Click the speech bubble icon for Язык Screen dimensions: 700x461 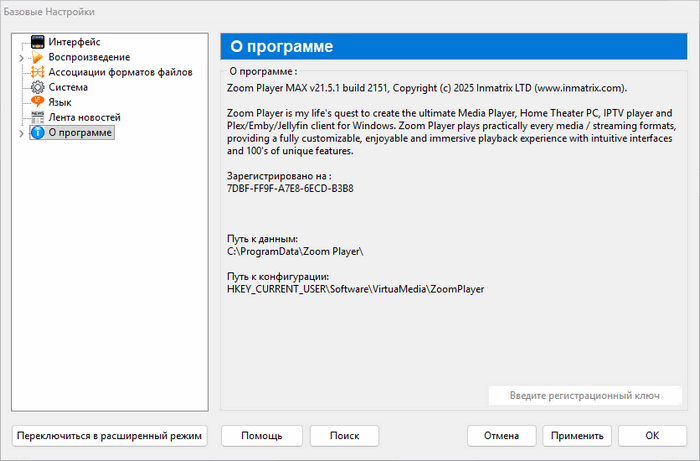pos(38,102)
